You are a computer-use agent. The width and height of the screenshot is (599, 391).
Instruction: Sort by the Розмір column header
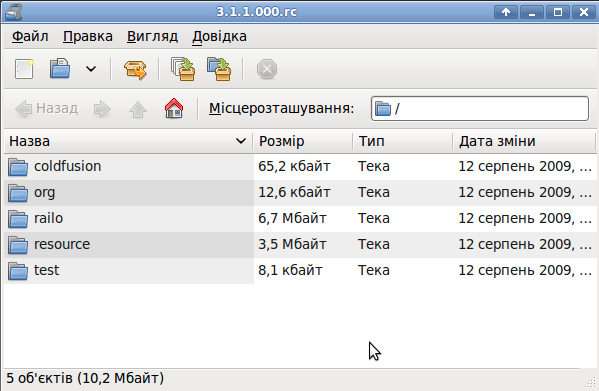point(303,141)
